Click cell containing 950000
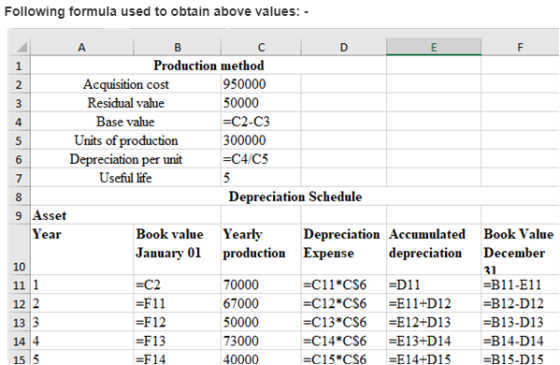This screenshot has height=365, width=560. click(x=261, y=84)
